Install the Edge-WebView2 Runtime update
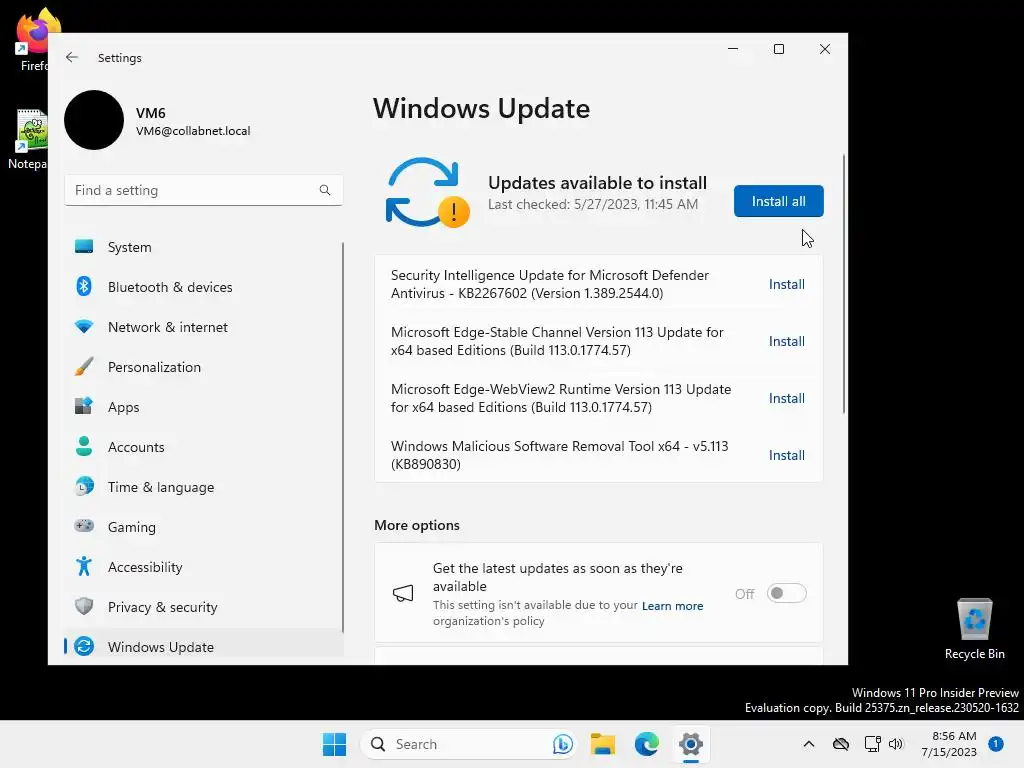 pos(786,398)
